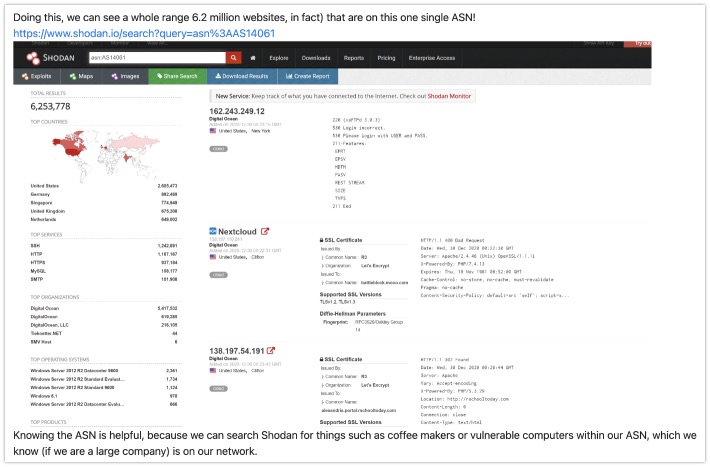Click the US flag in Nextcloud result
Image resolution: width=710 pixels, height=467 pixels.
(213, 257)
